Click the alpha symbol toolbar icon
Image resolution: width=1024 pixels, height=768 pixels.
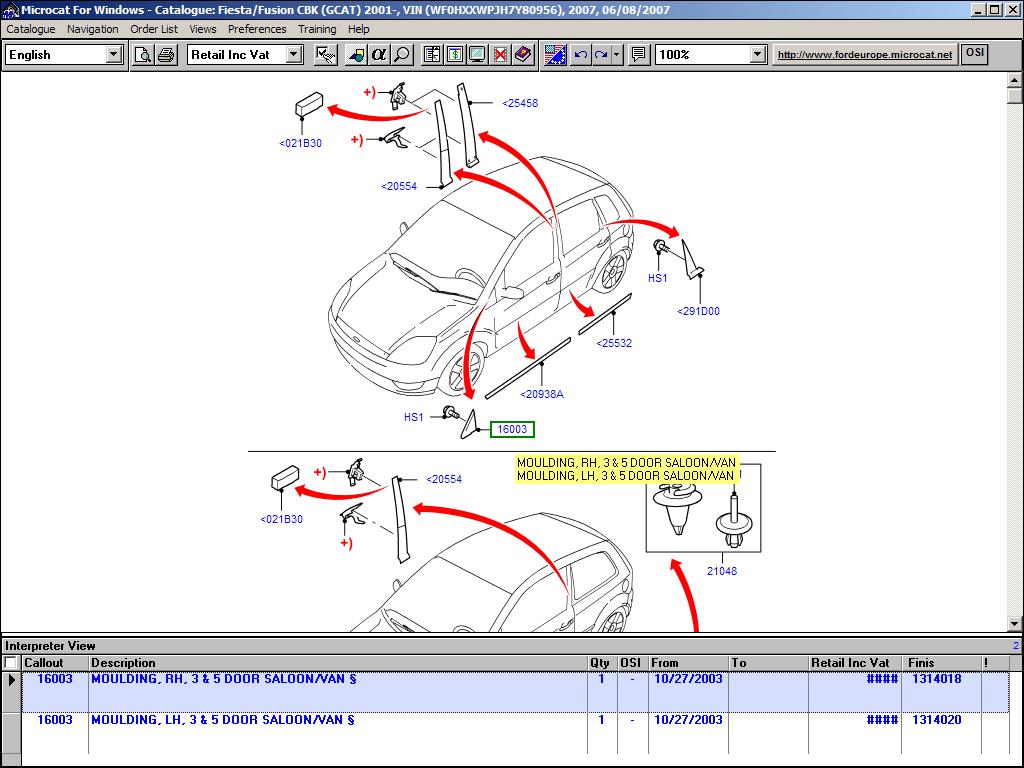tap(379, 55)
